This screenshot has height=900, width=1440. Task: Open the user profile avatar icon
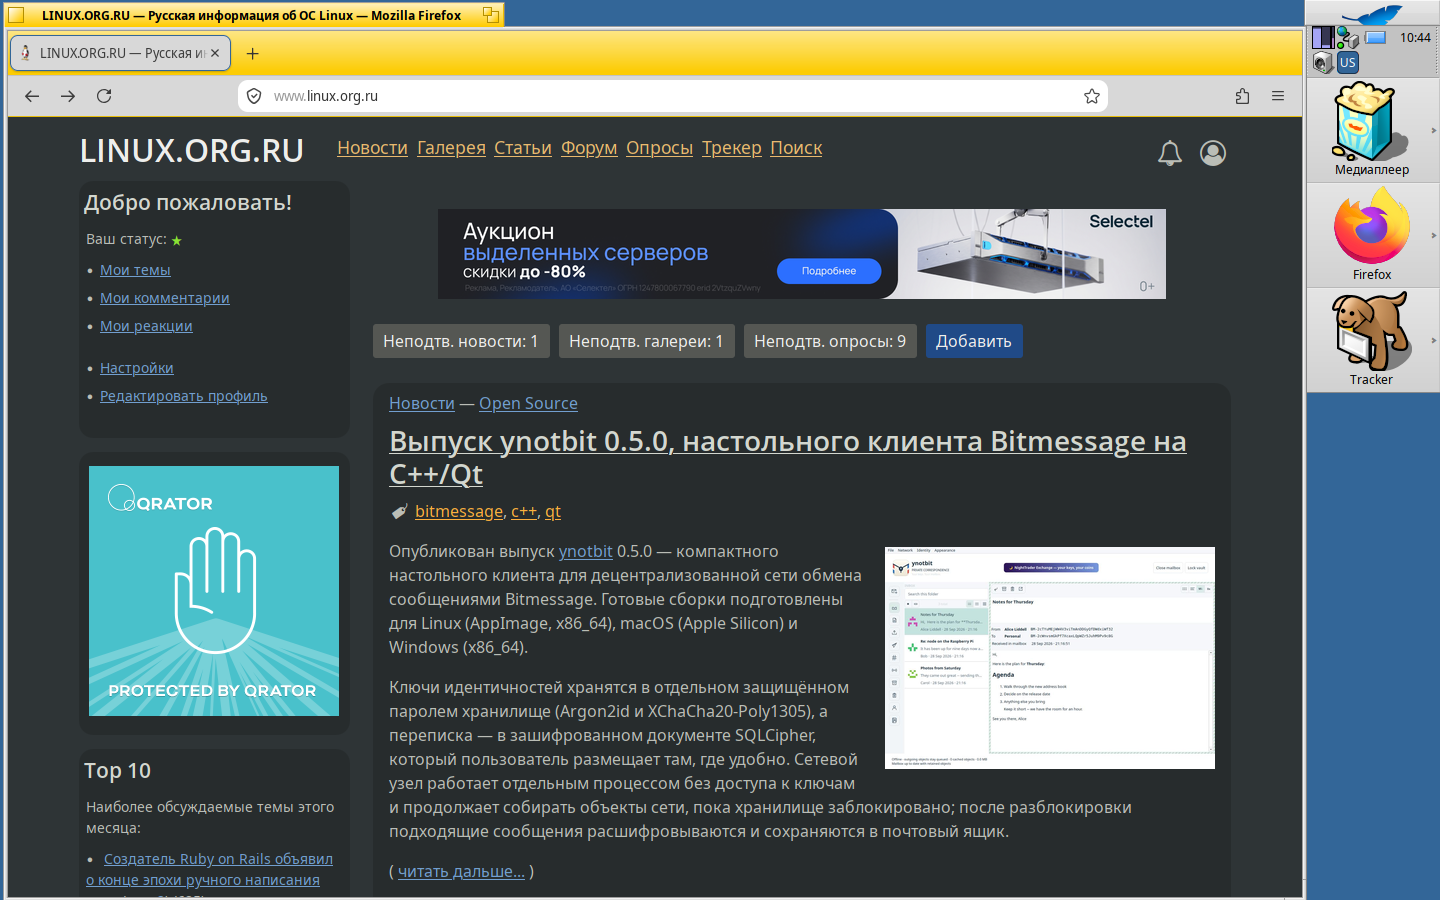[x=1213, y=153]
